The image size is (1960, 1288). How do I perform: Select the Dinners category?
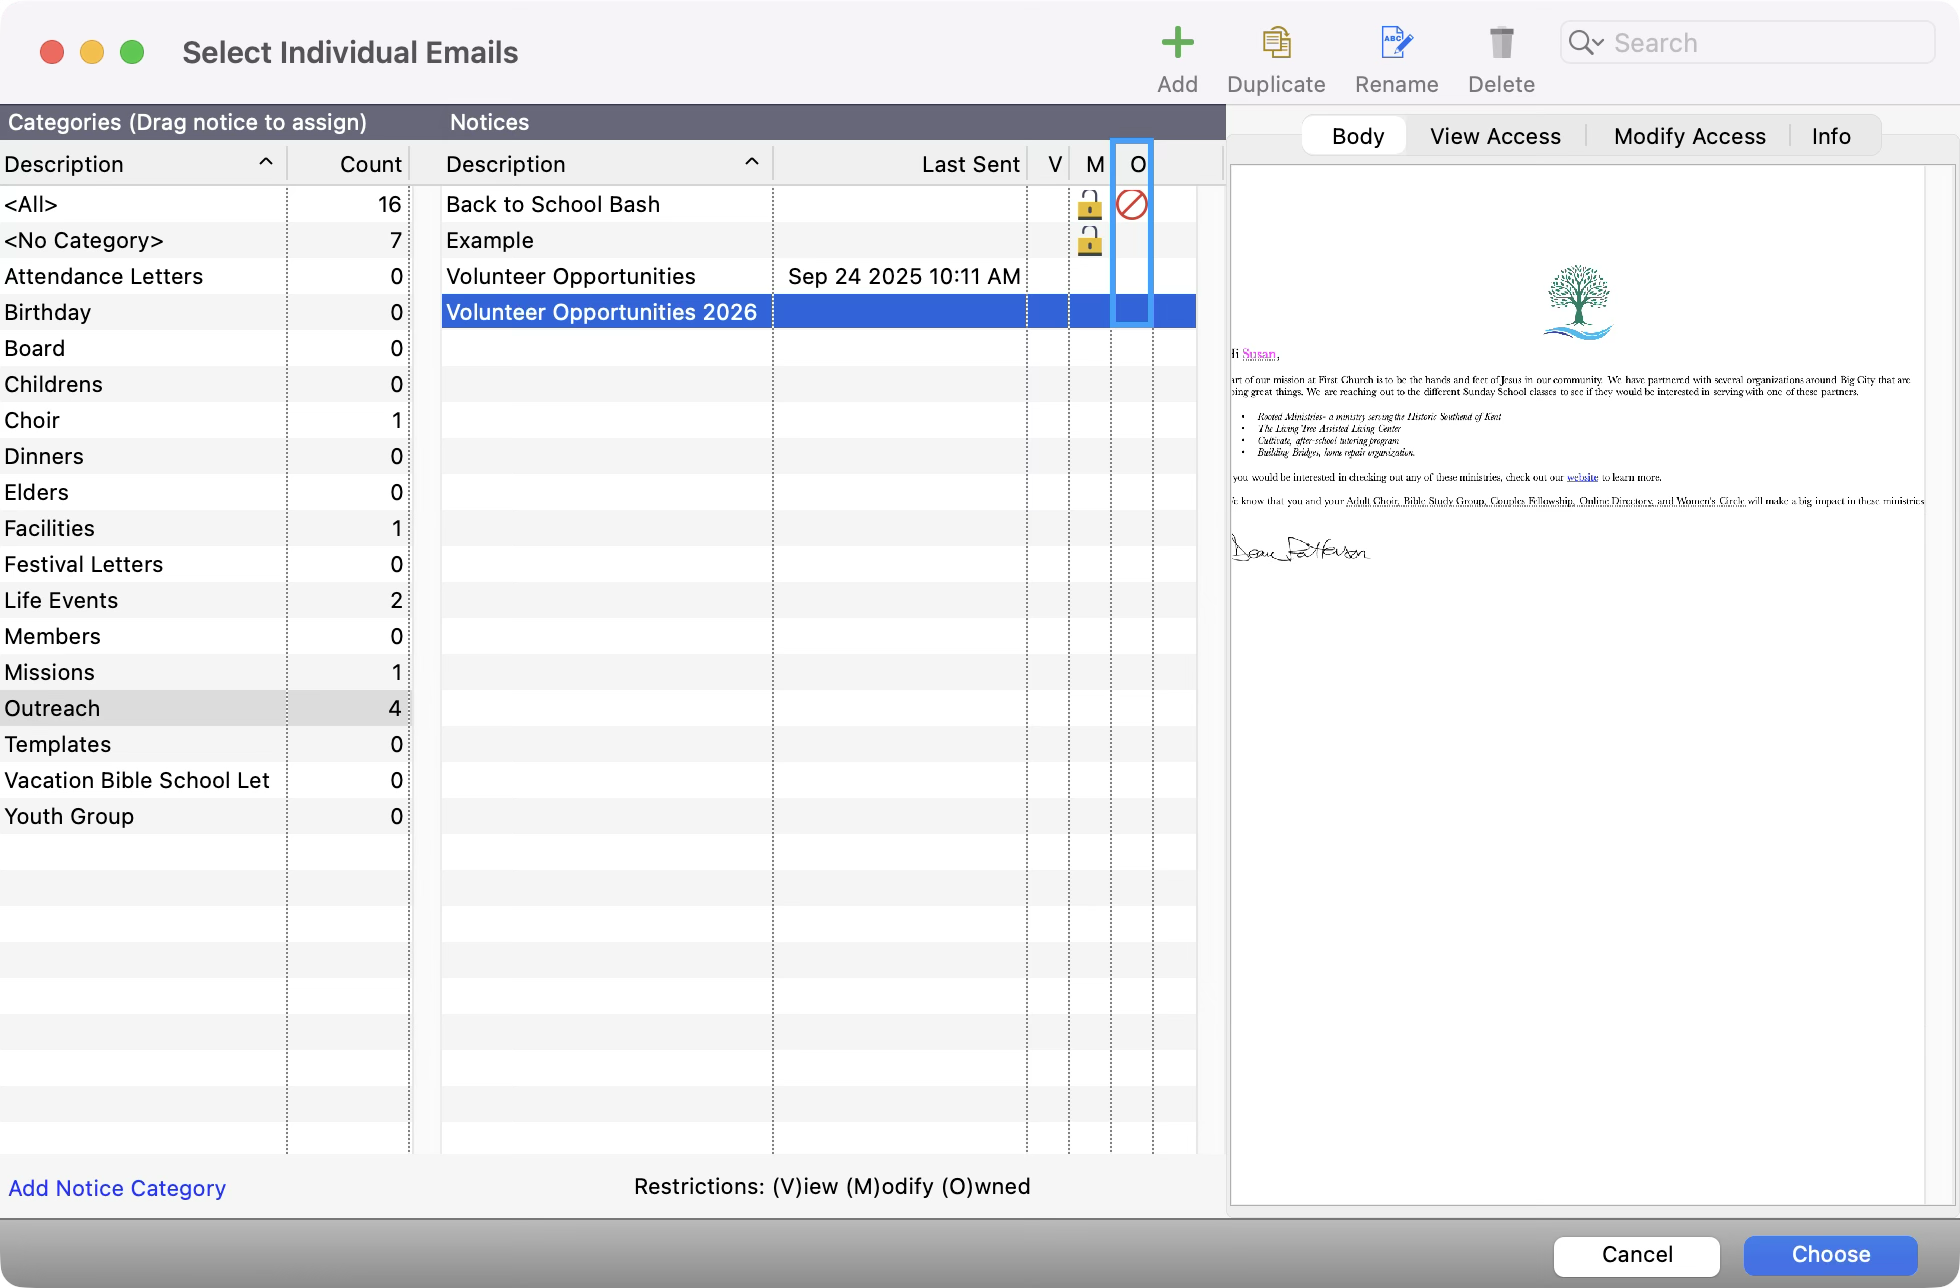pos(204,456)
